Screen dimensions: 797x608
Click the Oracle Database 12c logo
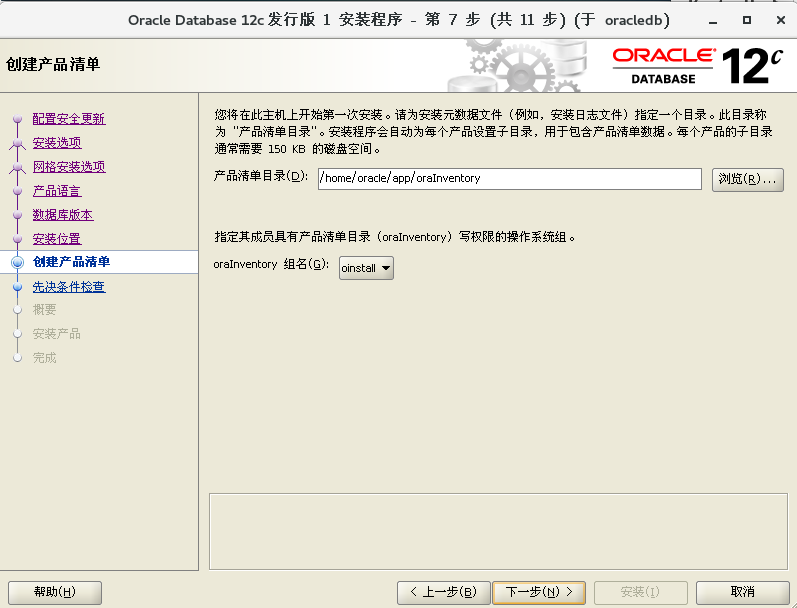(x=697, y=66)
